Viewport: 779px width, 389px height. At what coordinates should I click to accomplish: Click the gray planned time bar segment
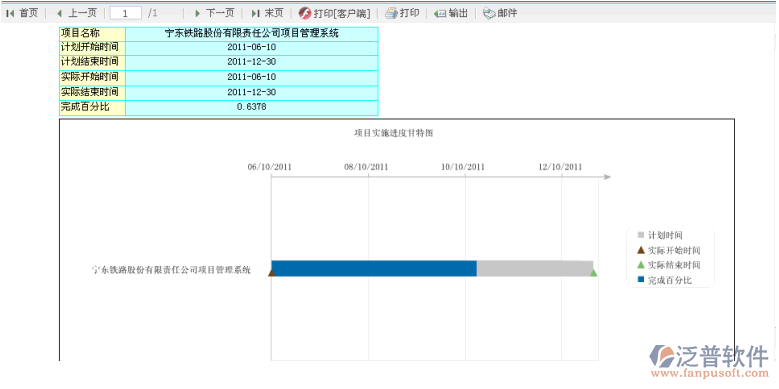tap(535, 268)
